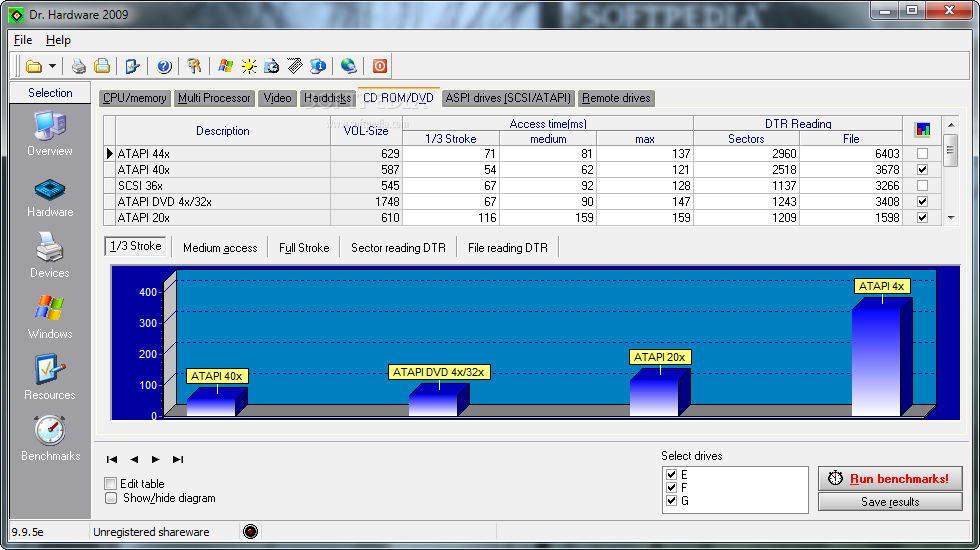
Task: Enable the Edit table checkbox
Action: tap(111, 484)
